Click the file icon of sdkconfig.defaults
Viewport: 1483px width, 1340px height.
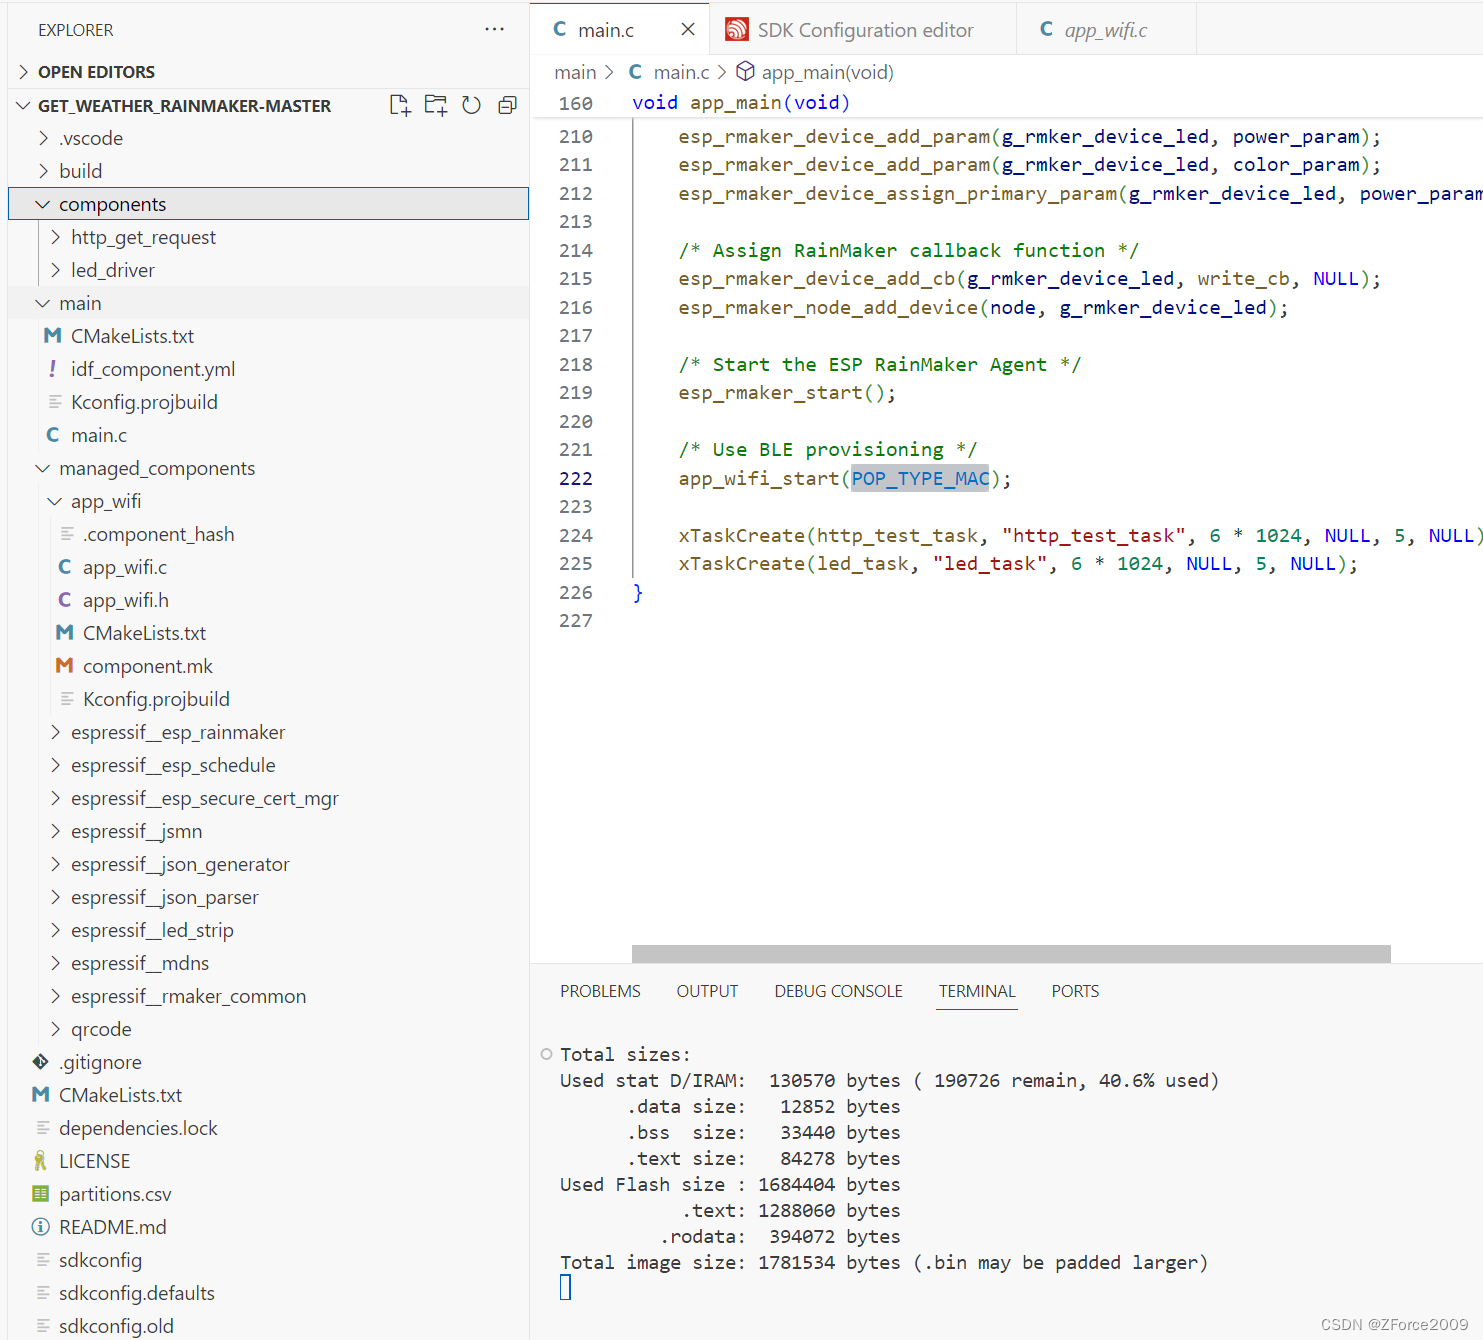point(43,1293)
